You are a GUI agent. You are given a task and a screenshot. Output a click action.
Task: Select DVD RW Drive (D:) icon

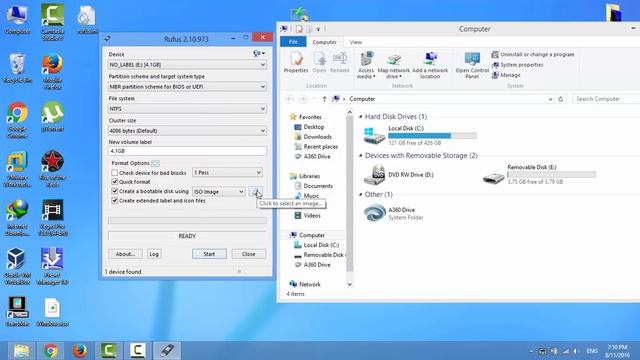(x=374, y=175)
